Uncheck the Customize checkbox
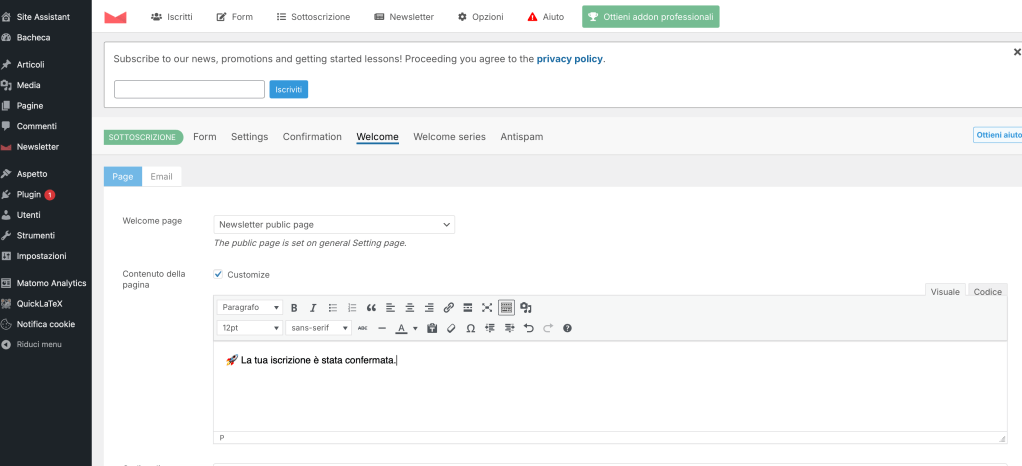The height and width of the screenshot is (466, 1022). pyautogui.click(x=218, y=274)
